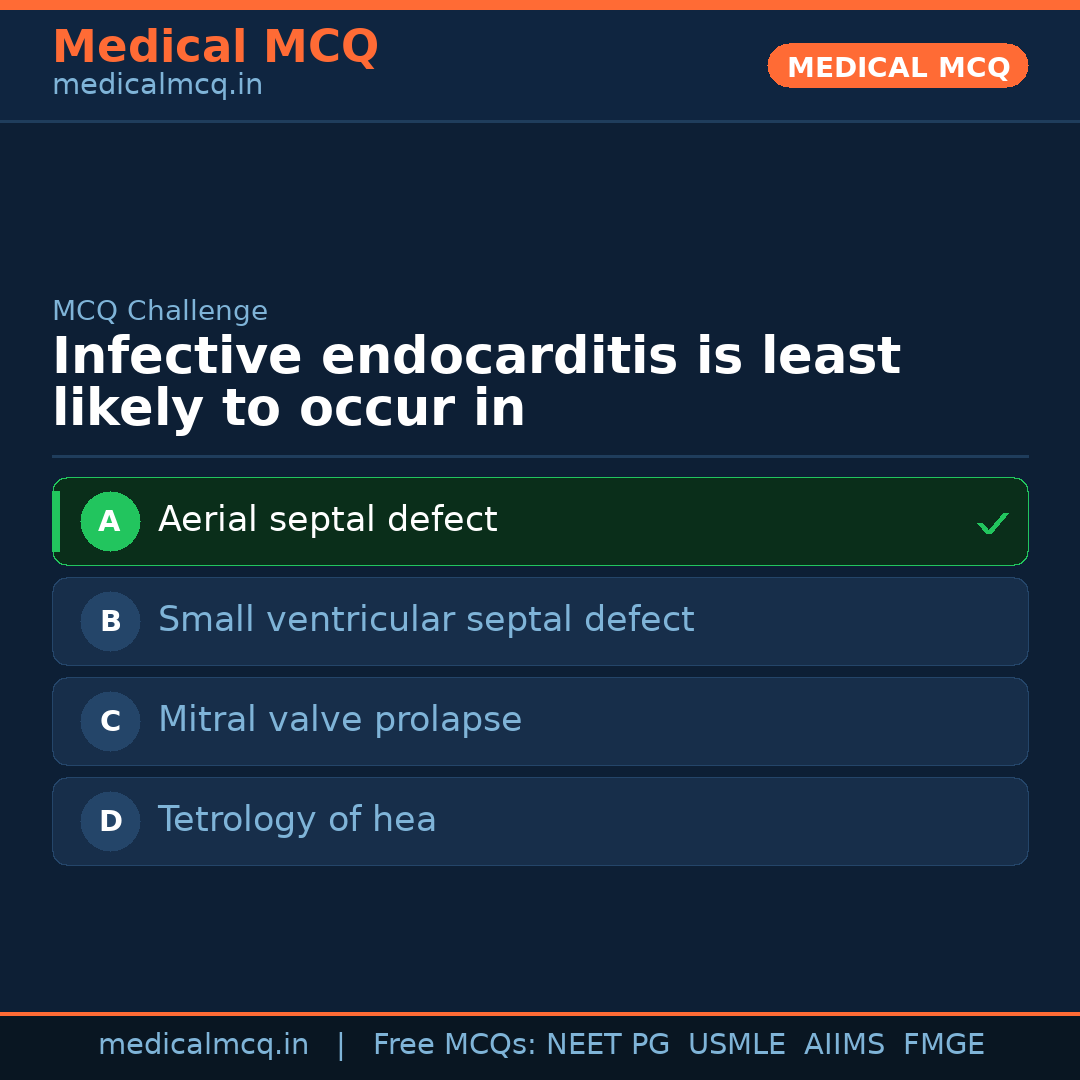Image resolution: width=1080 pixels, height=1080 pixels.
Task: Open medicalmcq.in link under header title
Action: pyautogui.click(x=157, y=86)
